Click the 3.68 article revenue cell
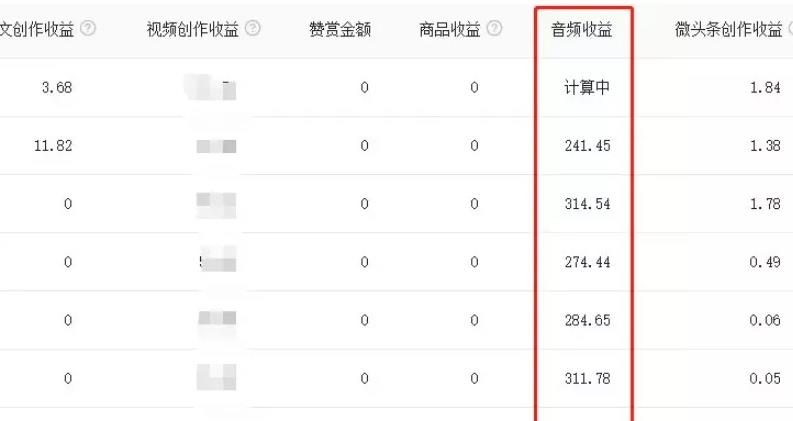This screenshot has height=421, width=793. [57, 88]
